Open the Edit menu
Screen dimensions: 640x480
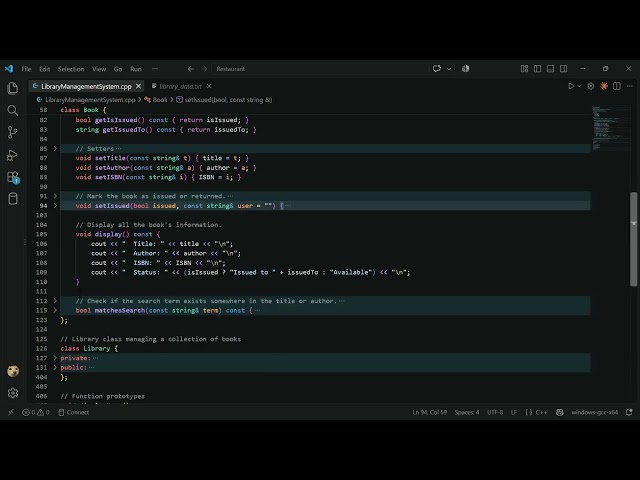(x=44, y=69)
